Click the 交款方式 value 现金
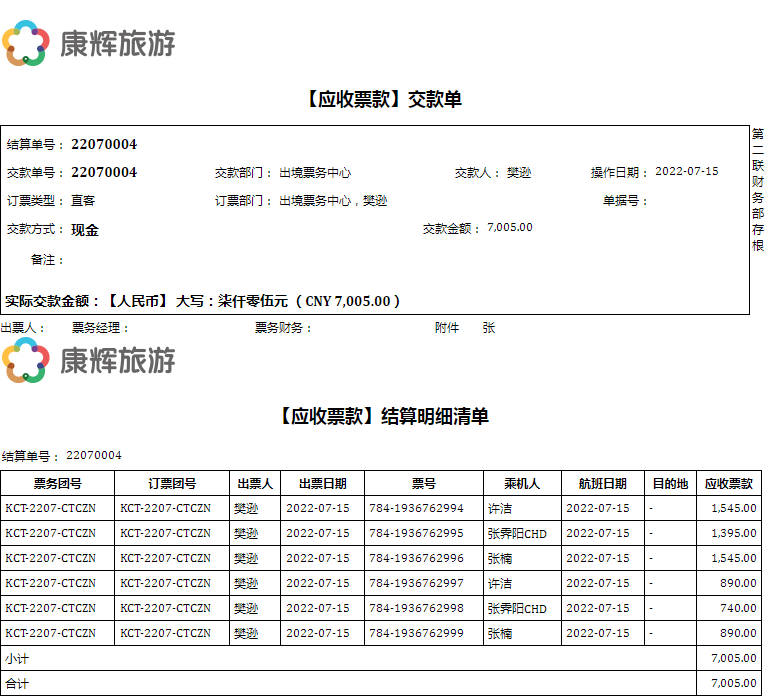Screen dimensions: 772x698 (85, 230)
